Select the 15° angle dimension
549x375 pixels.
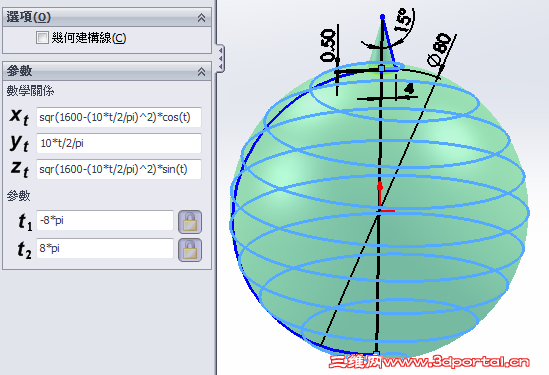[x=403, y=20]
